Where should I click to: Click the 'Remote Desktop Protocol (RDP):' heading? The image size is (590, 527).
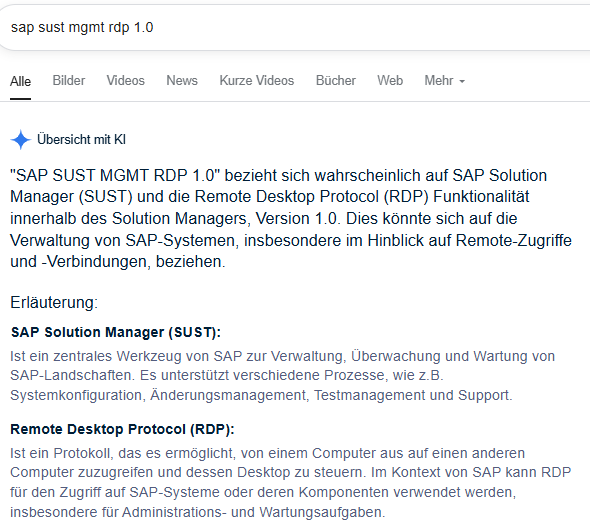pos(122,429)
